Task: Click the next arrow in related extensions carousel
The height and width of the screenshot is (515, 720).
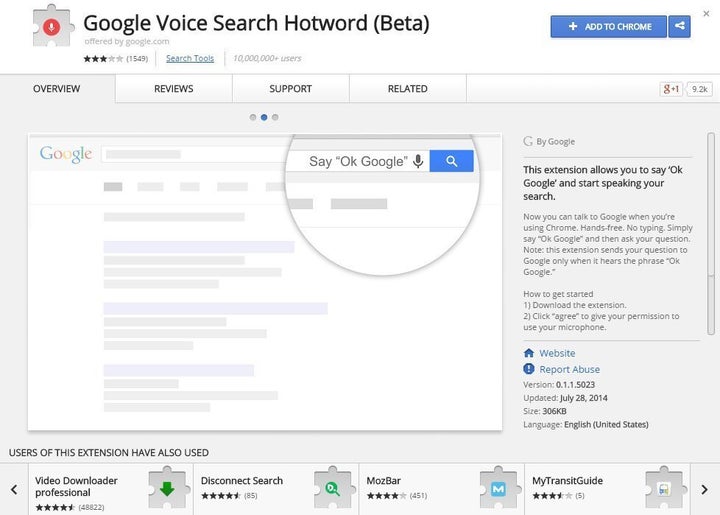Action: [704, 489]
